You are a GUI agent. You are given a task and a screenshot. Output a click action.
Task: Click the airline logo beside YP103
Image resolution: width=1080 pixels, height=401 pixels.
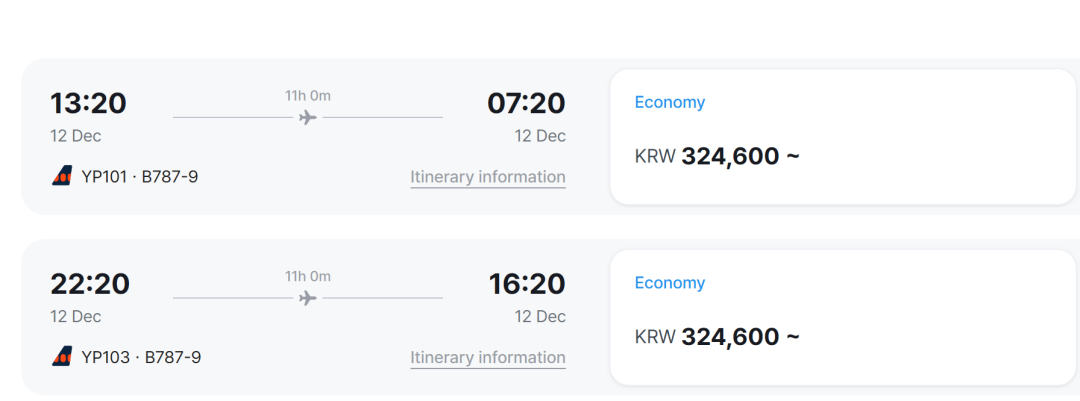(x=62, y=356)
